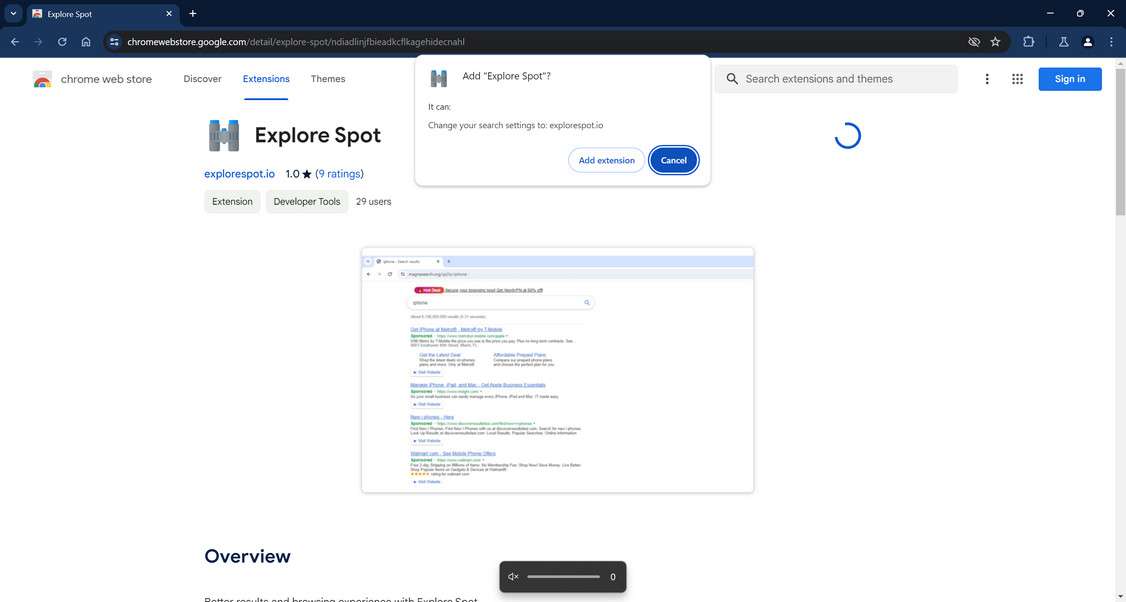Switch to the Themes tab

[x=326, y=78]
